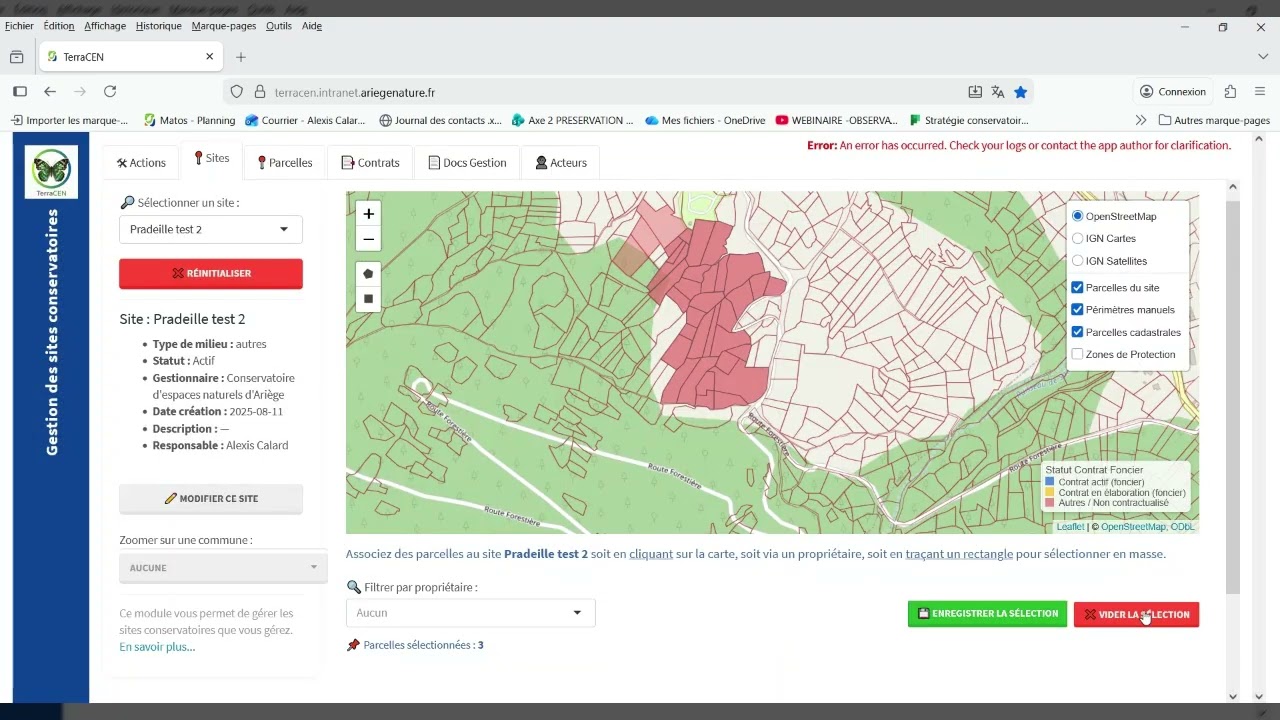Open the tab list button left of tabs
1280x720 pixels.
[17, 57]
